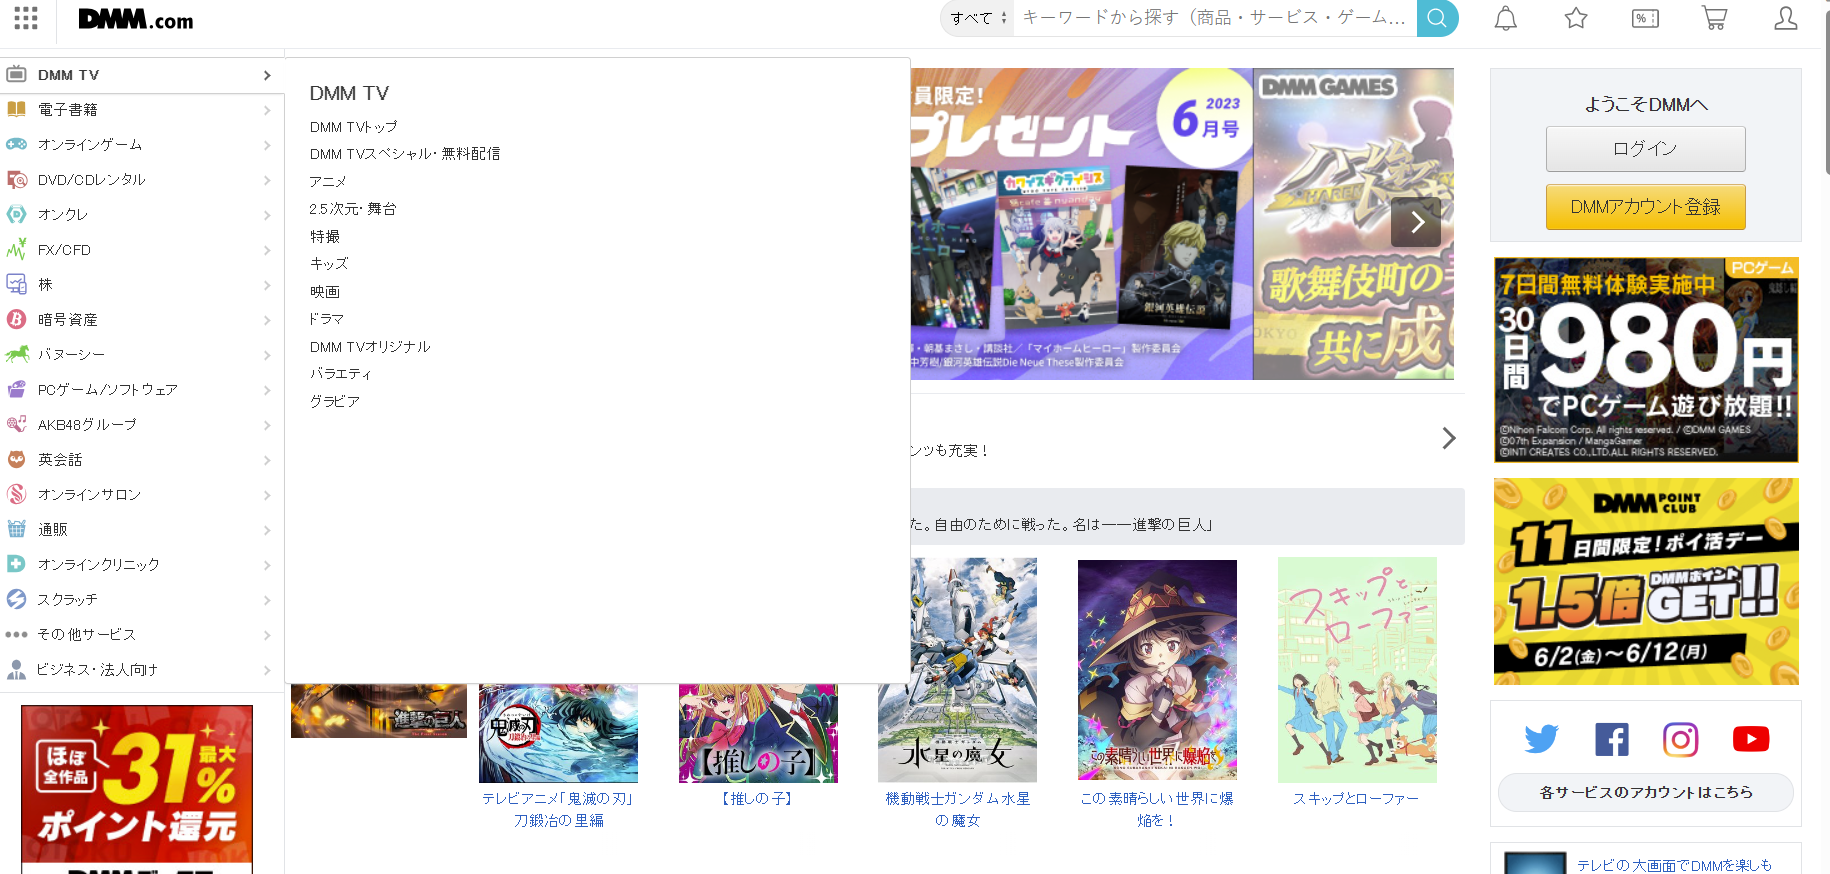Click 各サービスのアカウントはこちら button
Screen dimensions: 1830x874
[1646, 792]
